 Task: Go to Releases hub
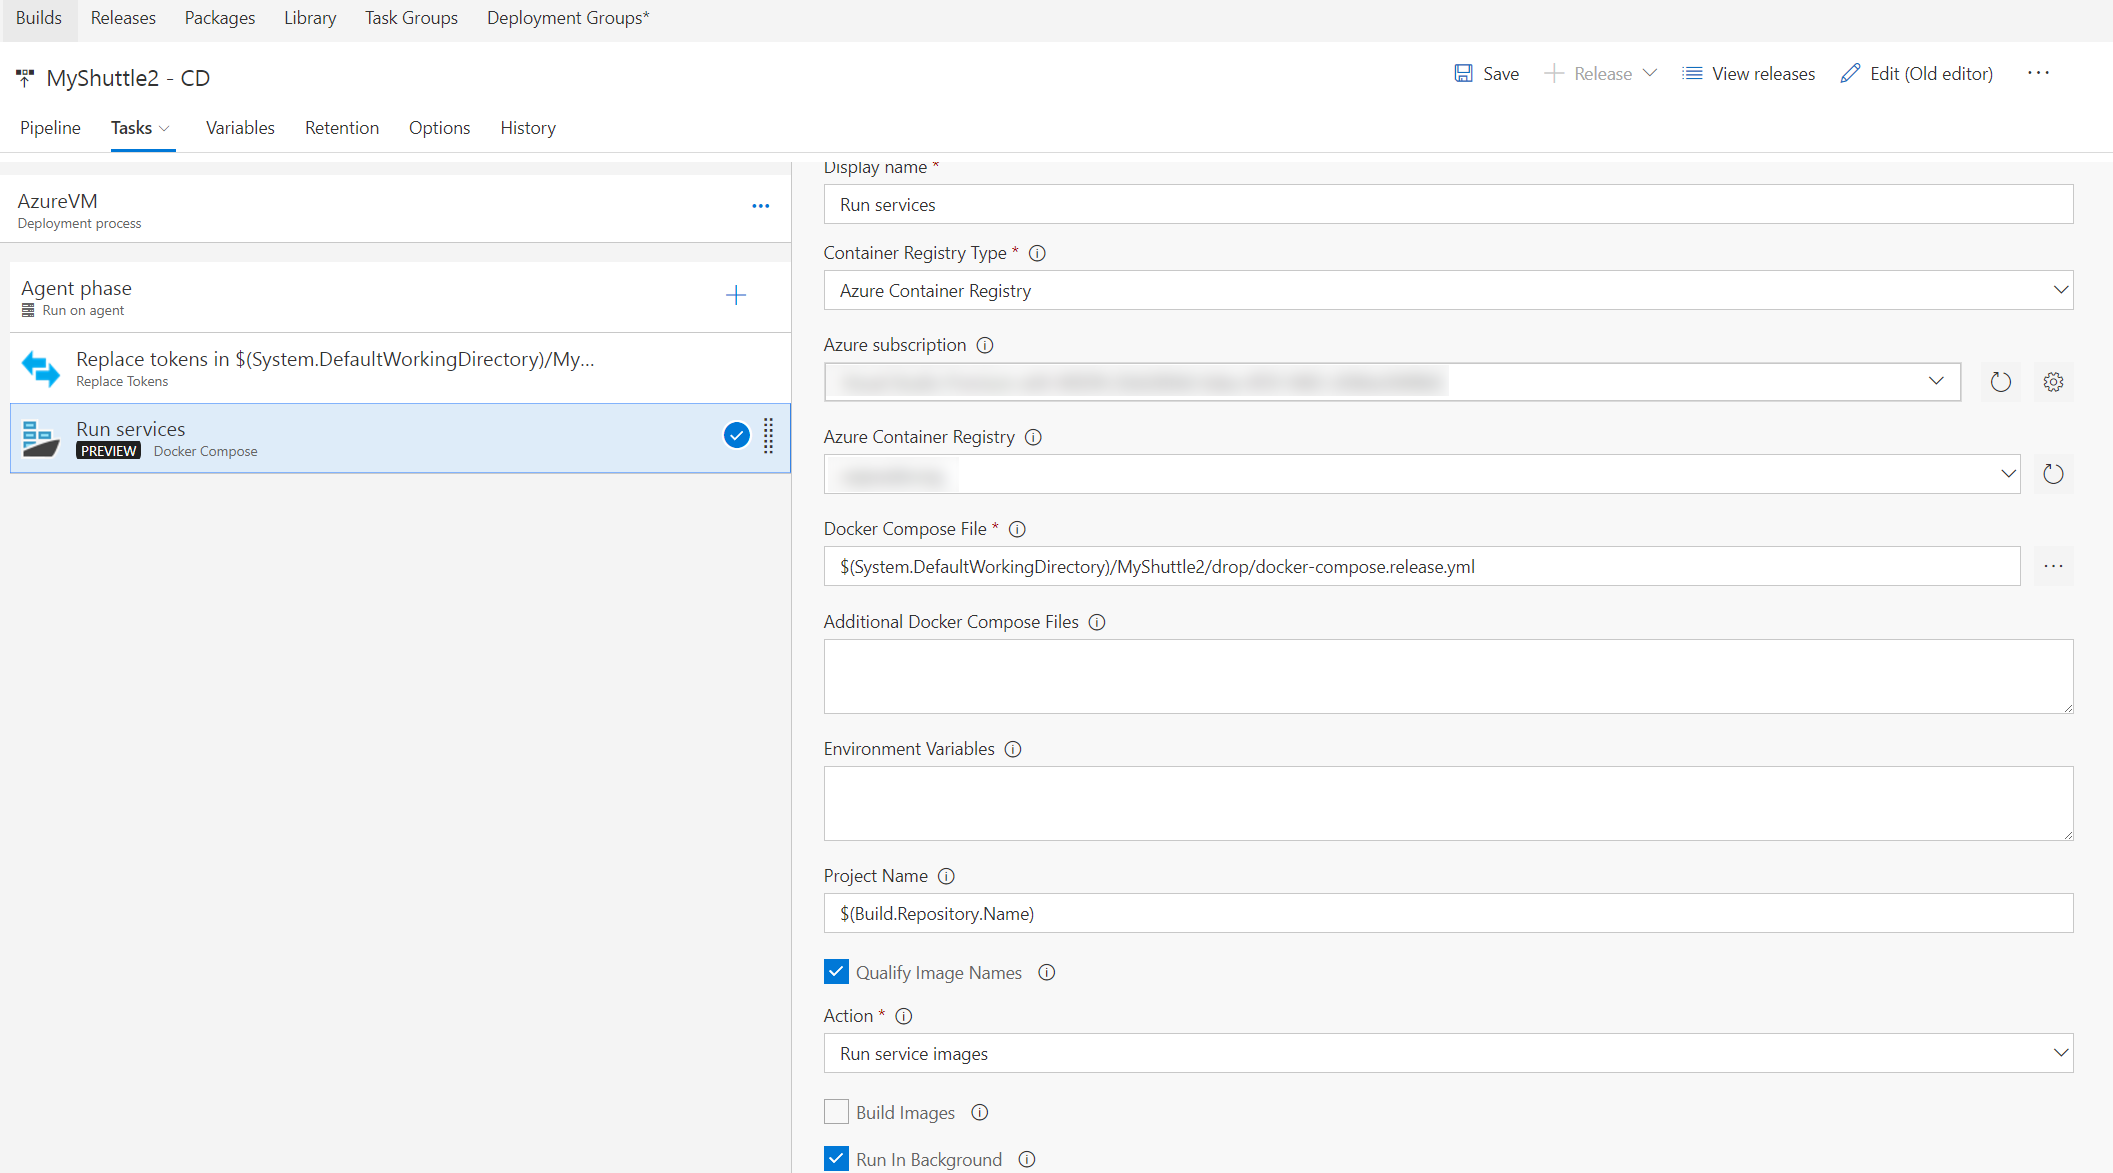coord(123,18)
